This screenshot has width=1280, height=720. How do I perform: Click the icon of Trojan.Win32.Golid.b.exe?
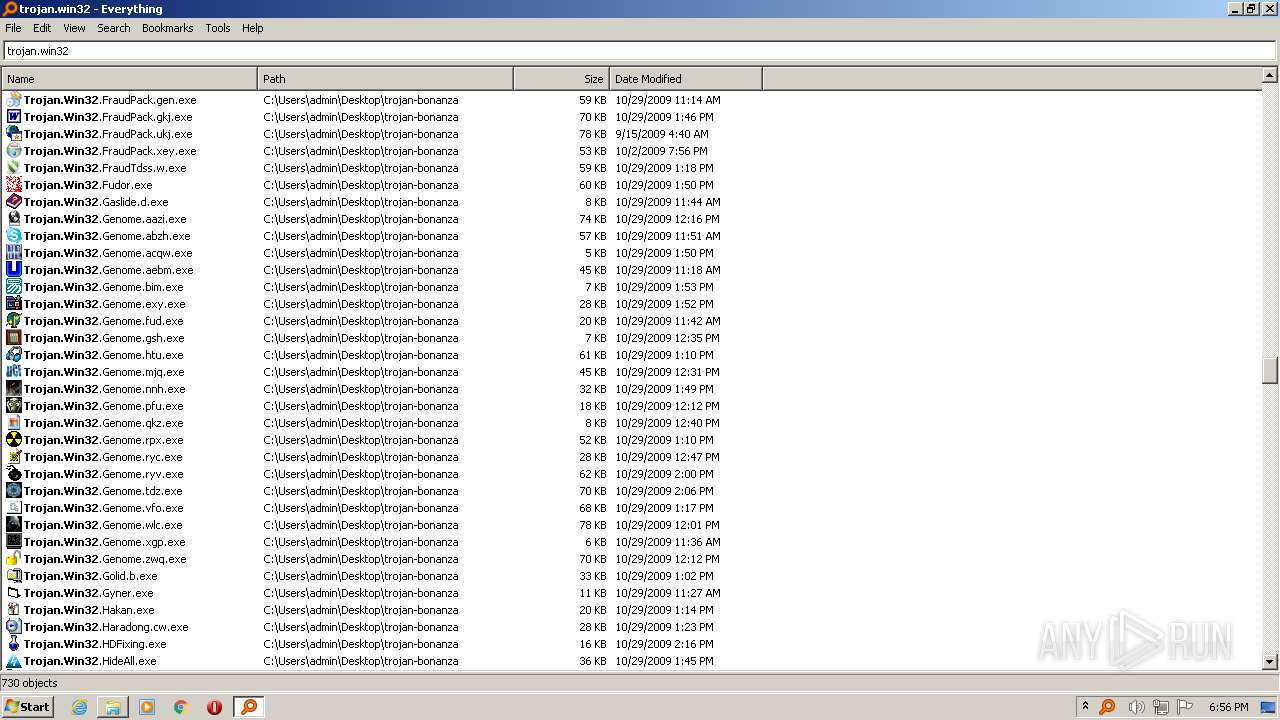click(x=14, y=576)
